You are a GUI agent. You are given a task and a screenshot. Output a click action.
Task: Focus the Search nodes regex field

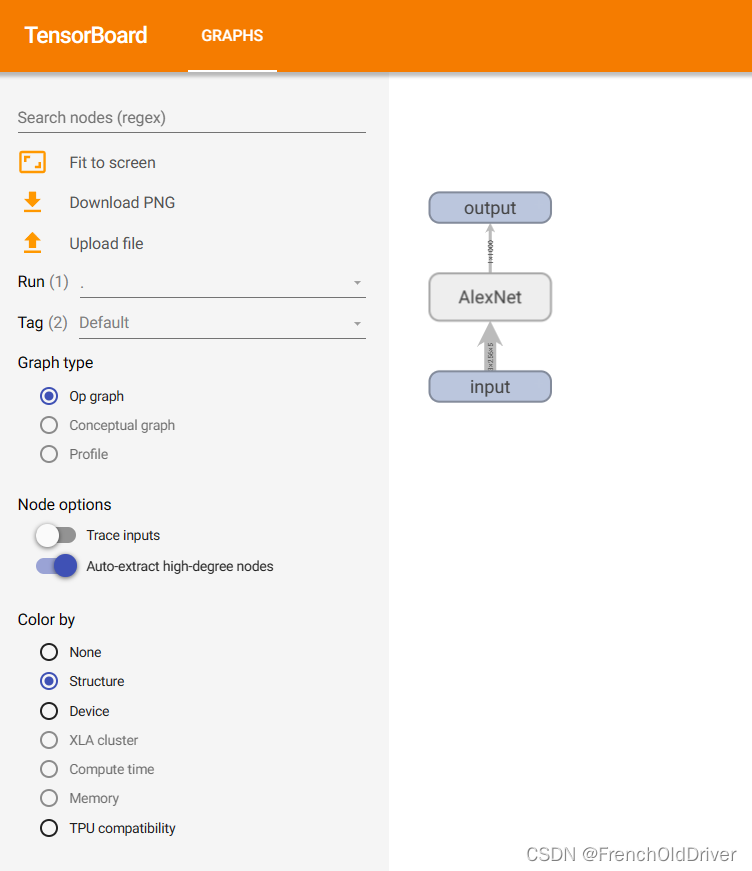[192, 118]
